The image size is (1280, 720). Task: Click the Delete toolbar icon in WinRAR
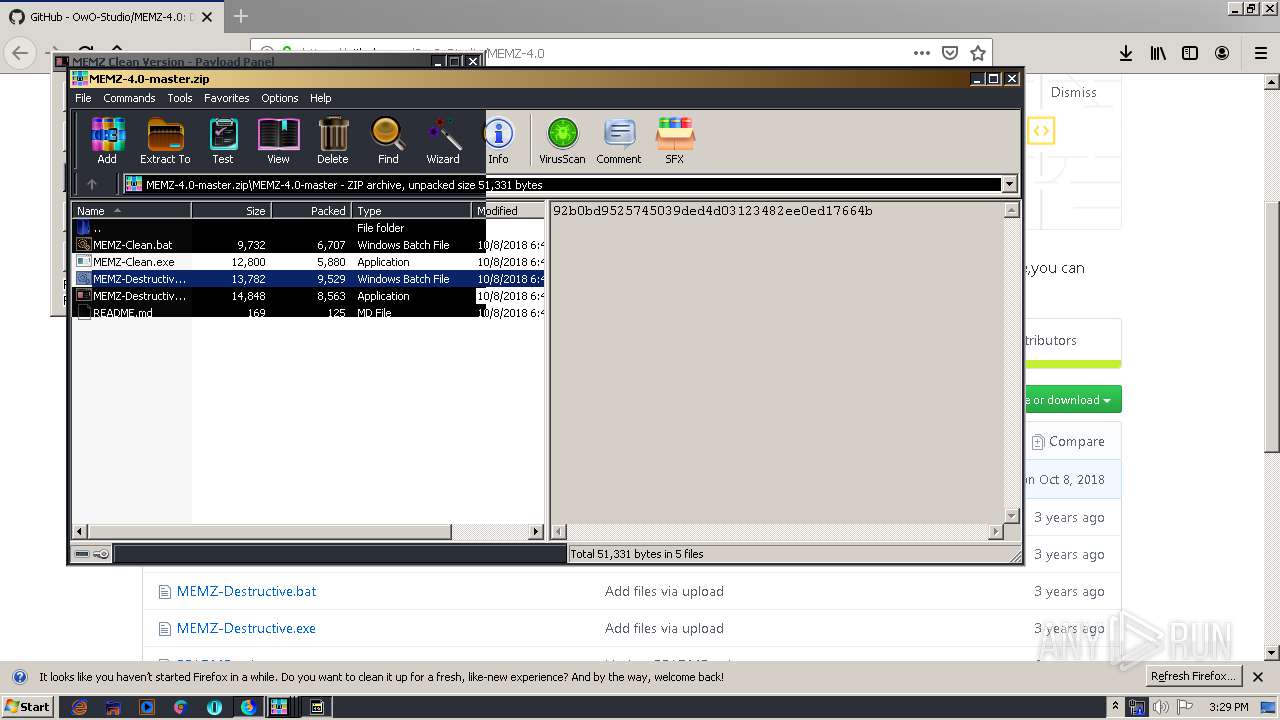pyautogui.click(x=333, y=140)
